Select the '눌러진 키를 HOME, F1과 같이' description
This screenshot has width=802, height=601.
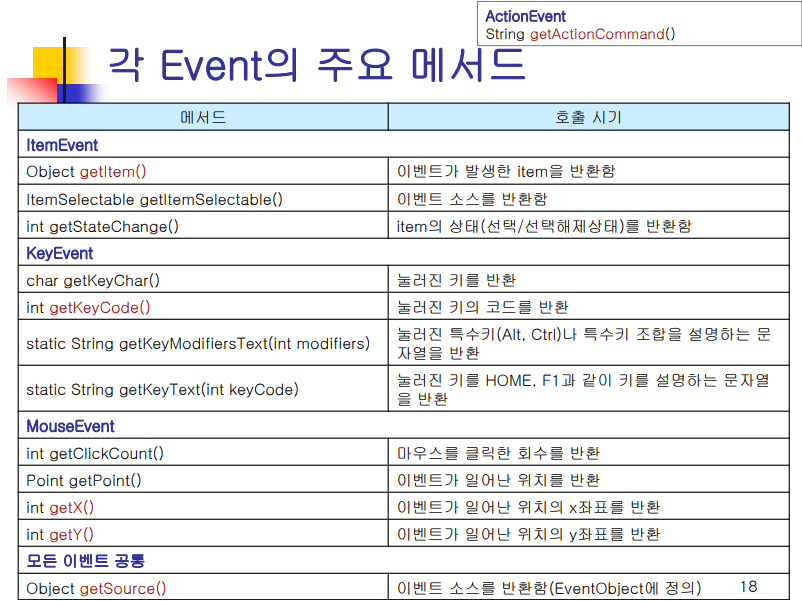point(583,389)
